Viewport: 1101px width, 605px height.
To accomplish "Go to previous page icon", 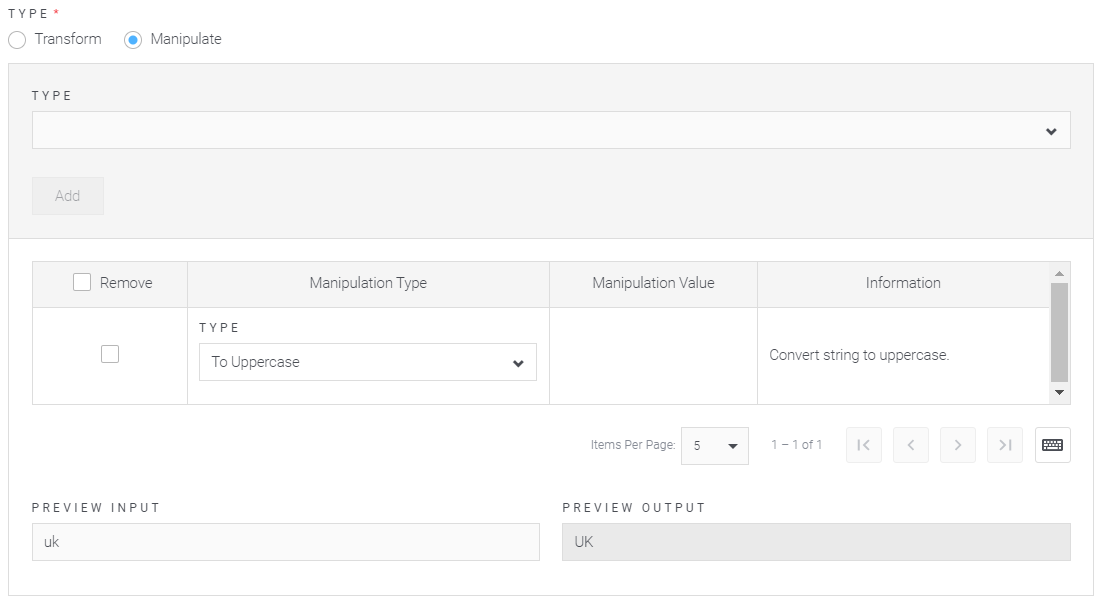I will coord(911,445).
